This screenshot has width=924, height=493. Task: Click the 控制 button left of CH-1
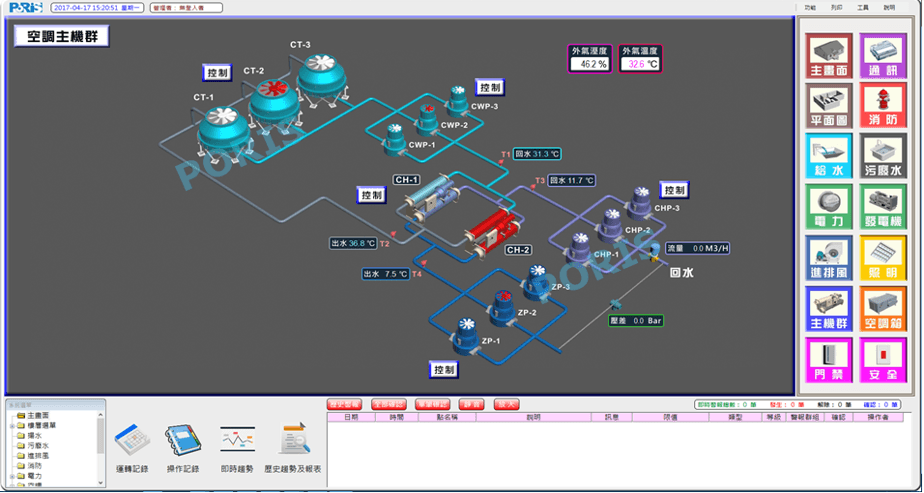click(x=372, y=195)
